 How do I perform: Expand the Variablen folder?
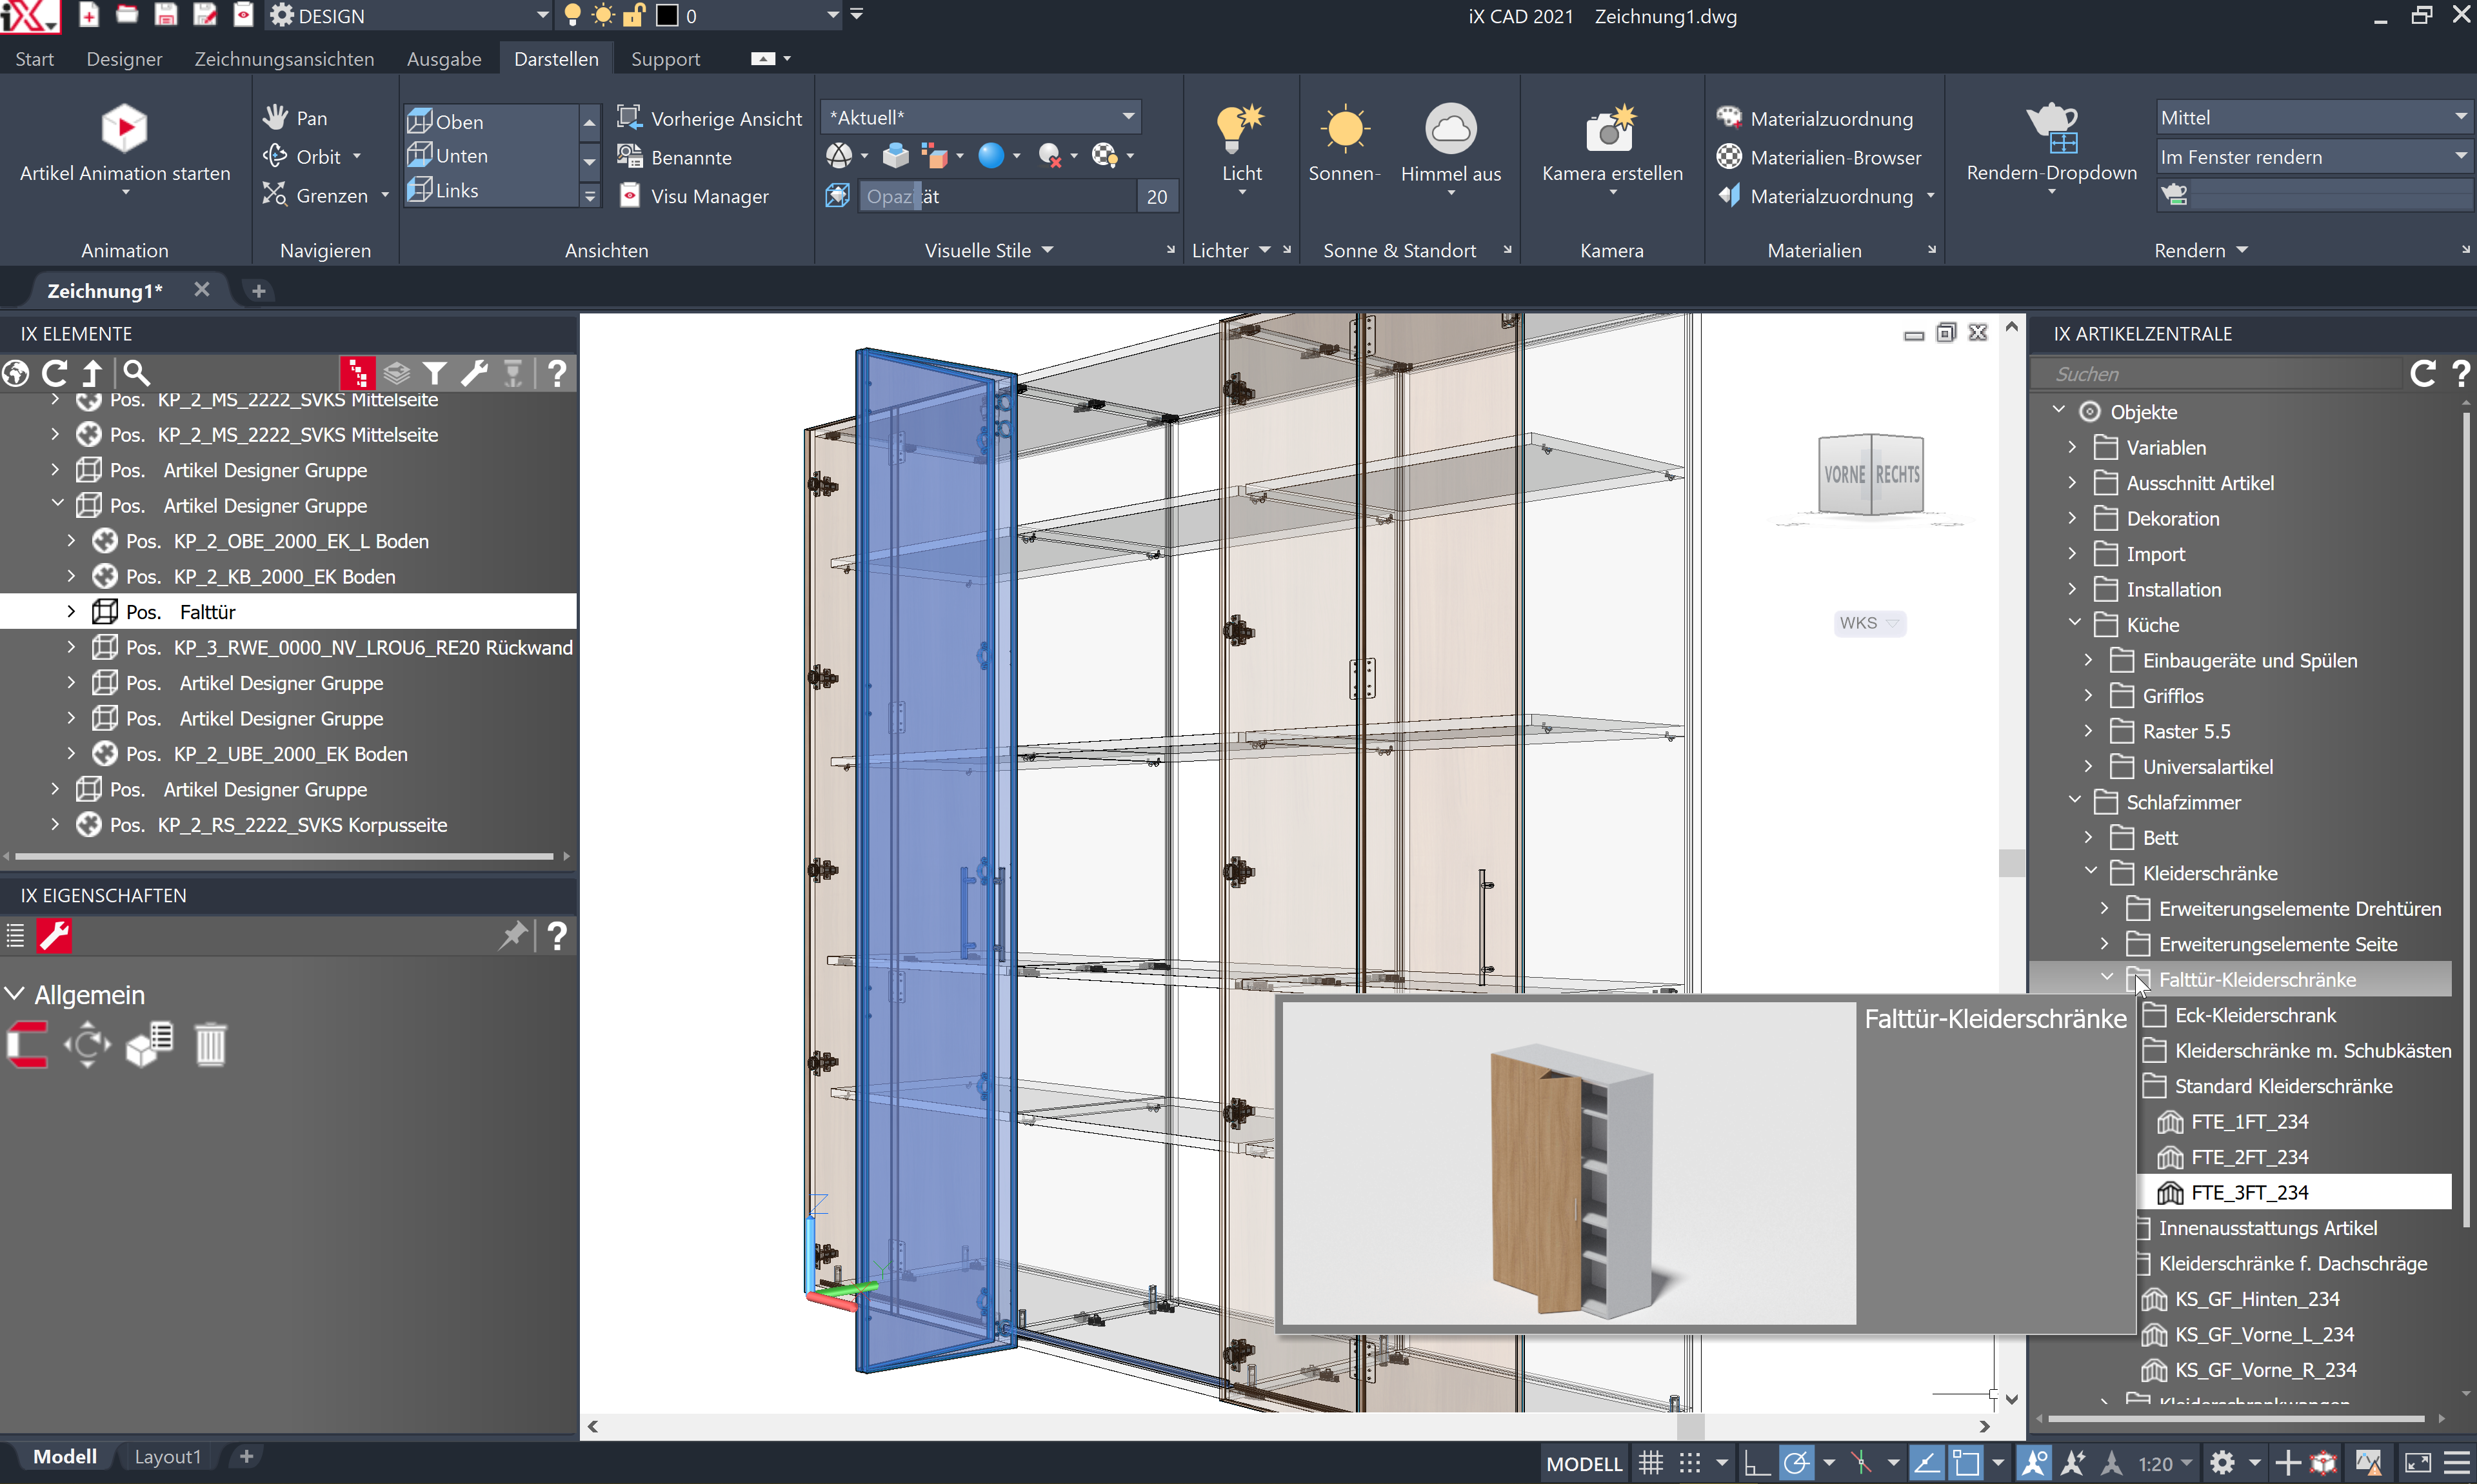[x=2072, y=447]
